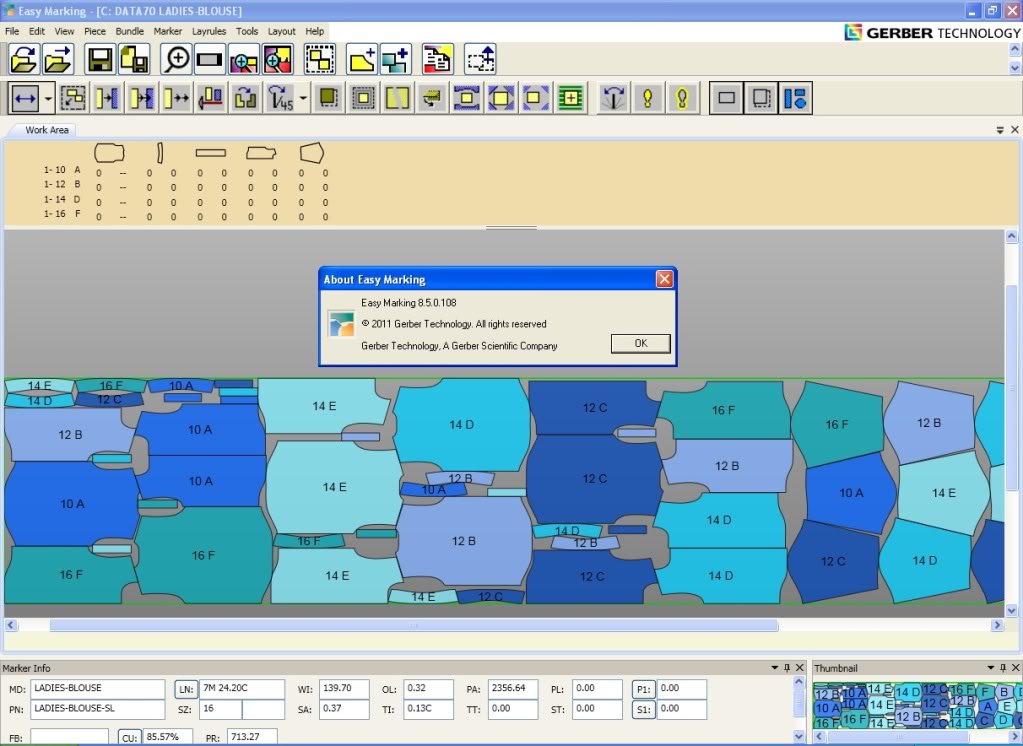Open the Thumbnail panel dropdown arrow
This screenshot has width=1023, height=746.
click(991, 668)
